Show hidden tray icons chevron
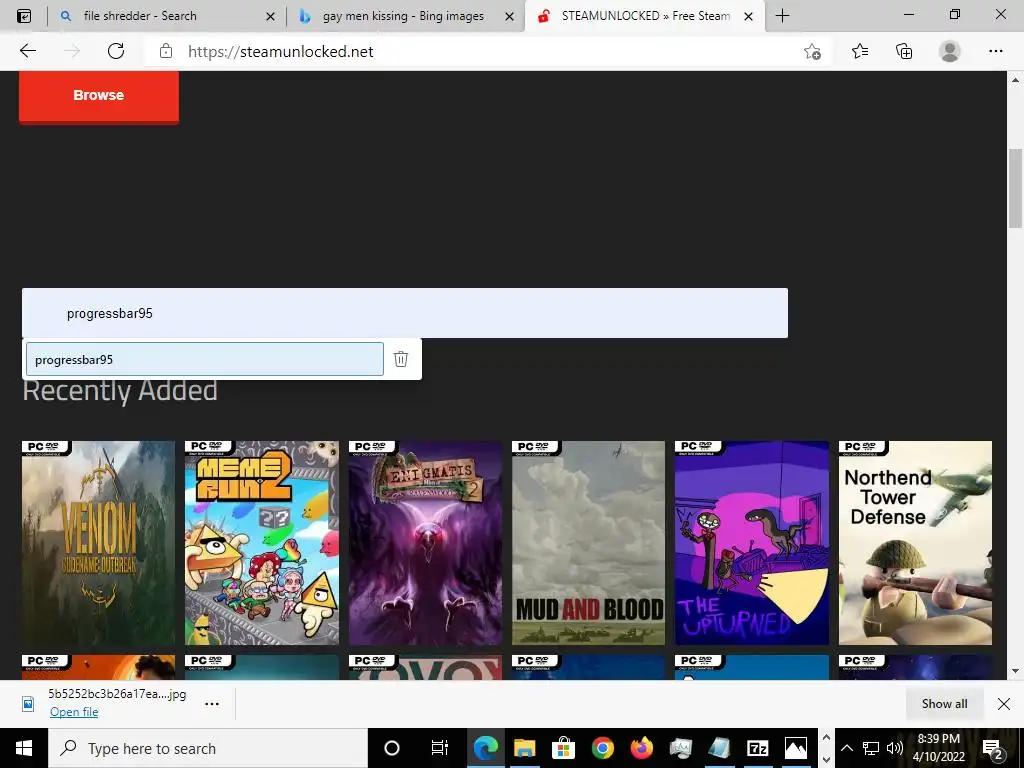 846,748
